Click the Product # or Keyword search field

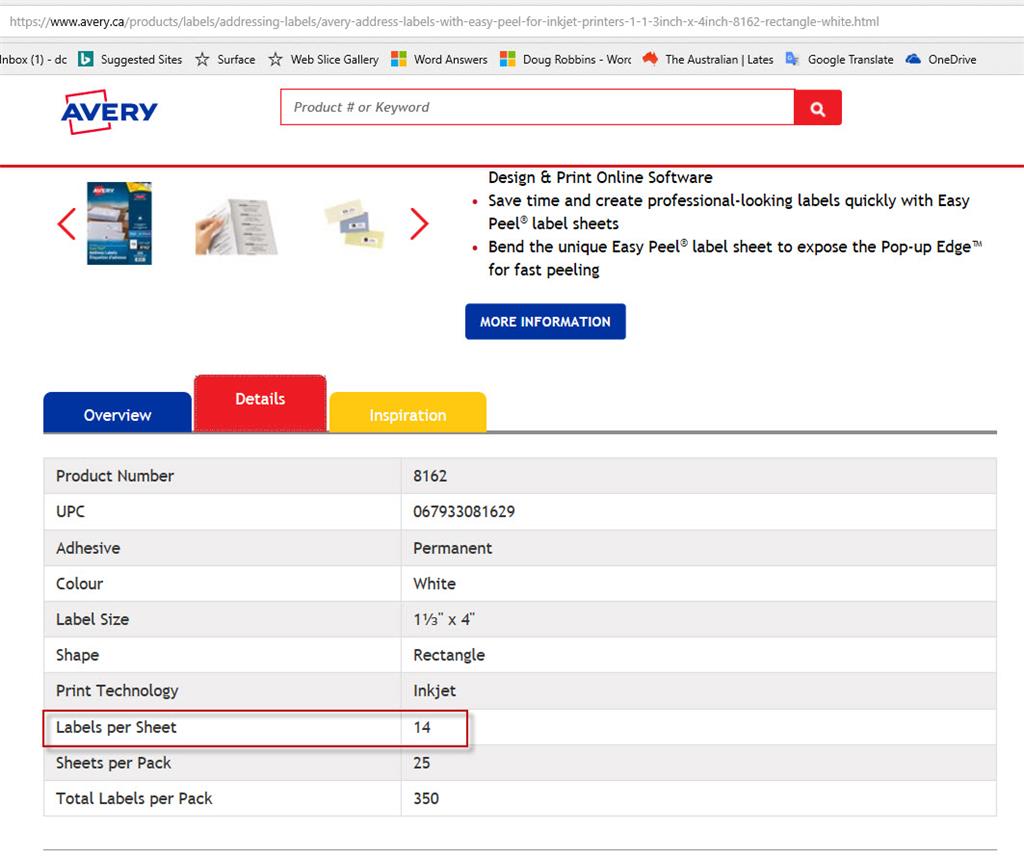(537, 108)
